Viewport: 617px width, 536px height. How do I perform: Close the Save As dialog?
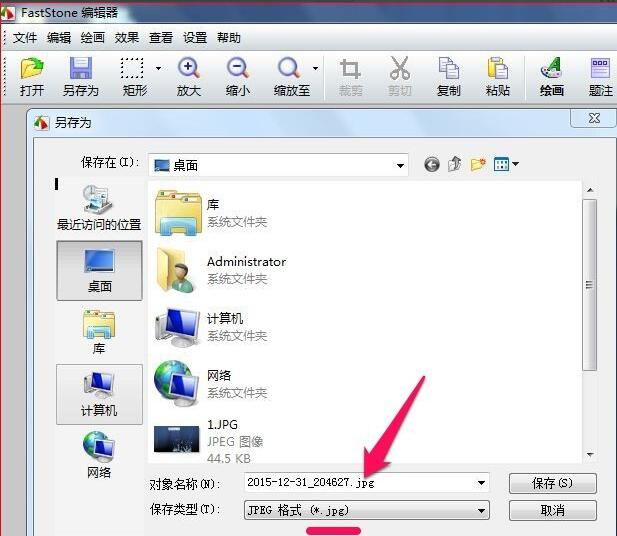594,118
